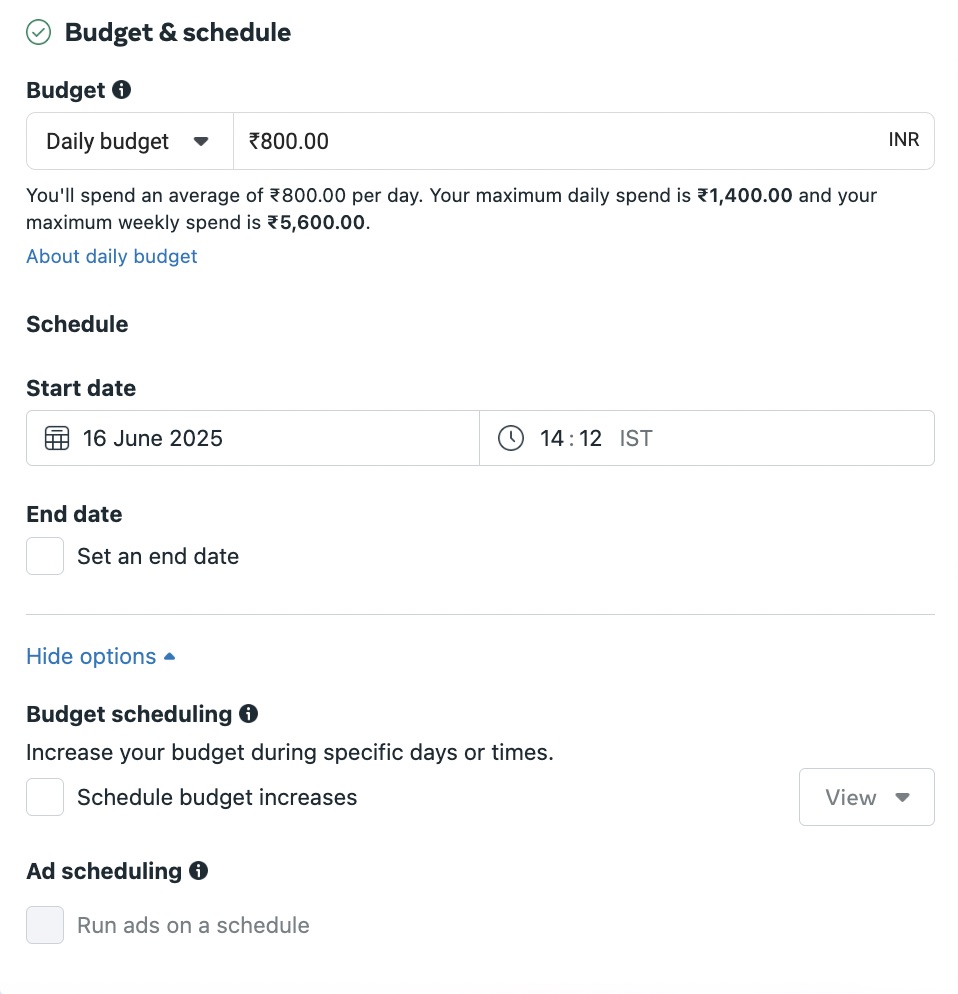Collapse the section with Hide options
The image size is (958, 994).
pyautogui.click(x=100, y=656)
